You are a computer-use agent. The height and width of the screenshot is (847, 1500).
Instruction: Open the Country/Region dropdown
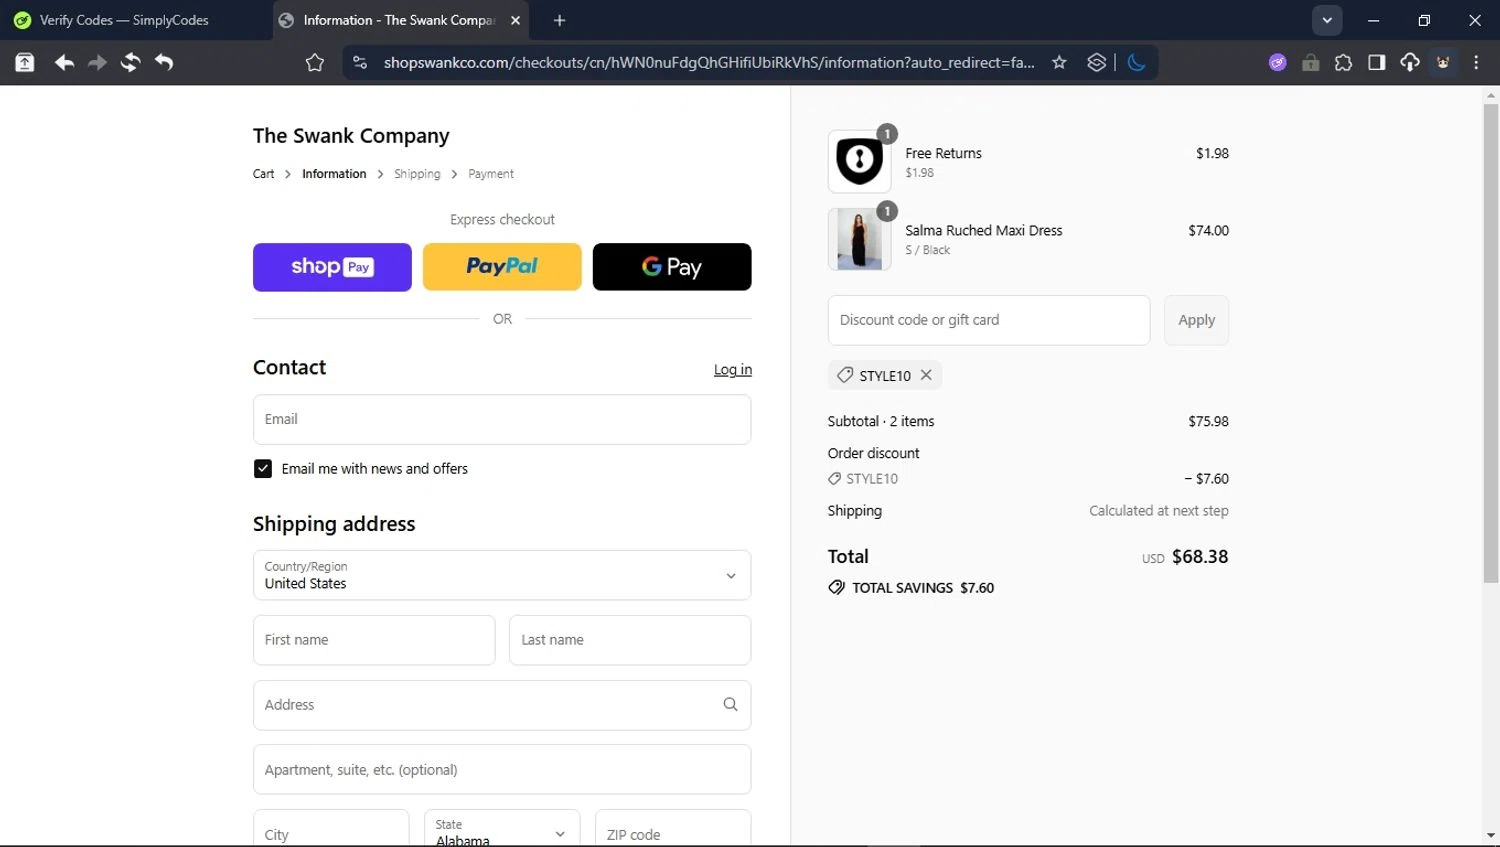click(x=502, y=575)
